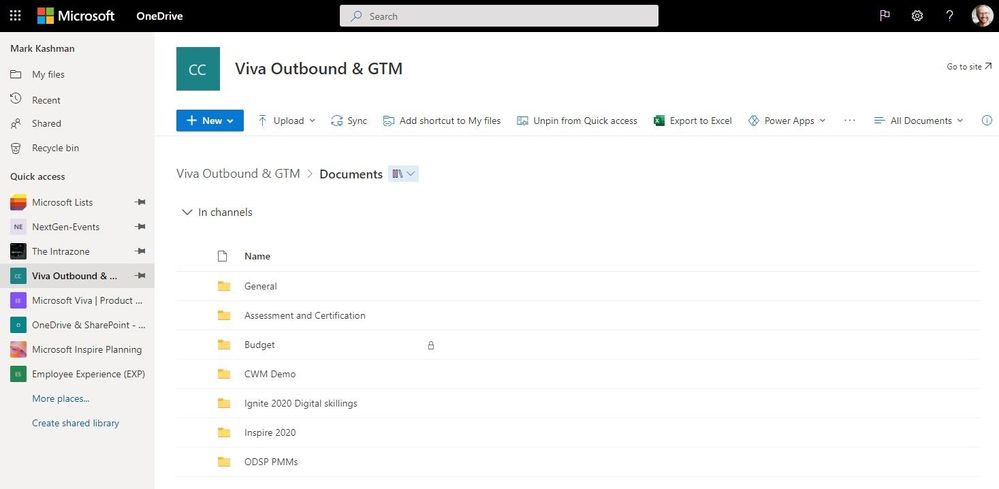Click The Intrazone thumbnail icon
The width and height of the screenshot is (999, 489).
(18, 252)
